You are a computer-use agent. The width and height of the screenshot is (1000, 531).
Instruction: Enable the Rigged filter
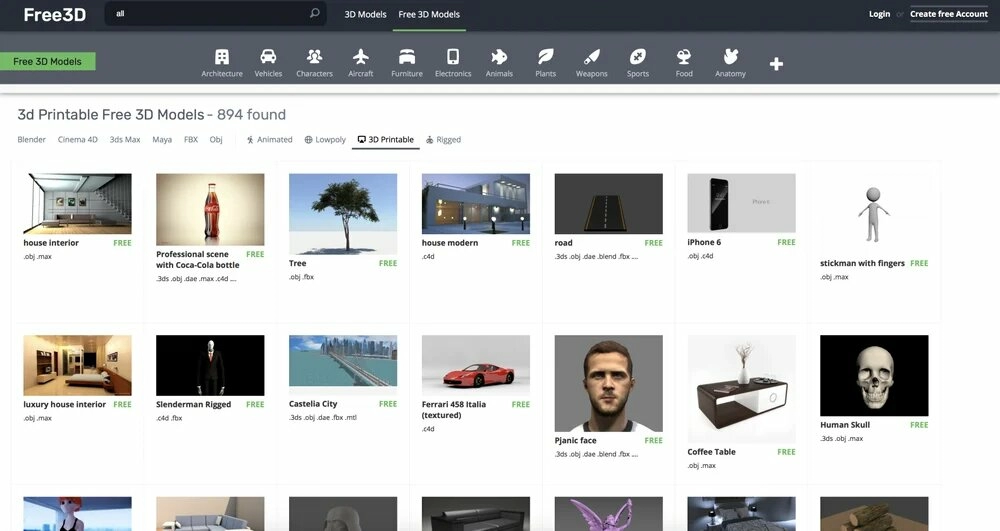point(443,140)
